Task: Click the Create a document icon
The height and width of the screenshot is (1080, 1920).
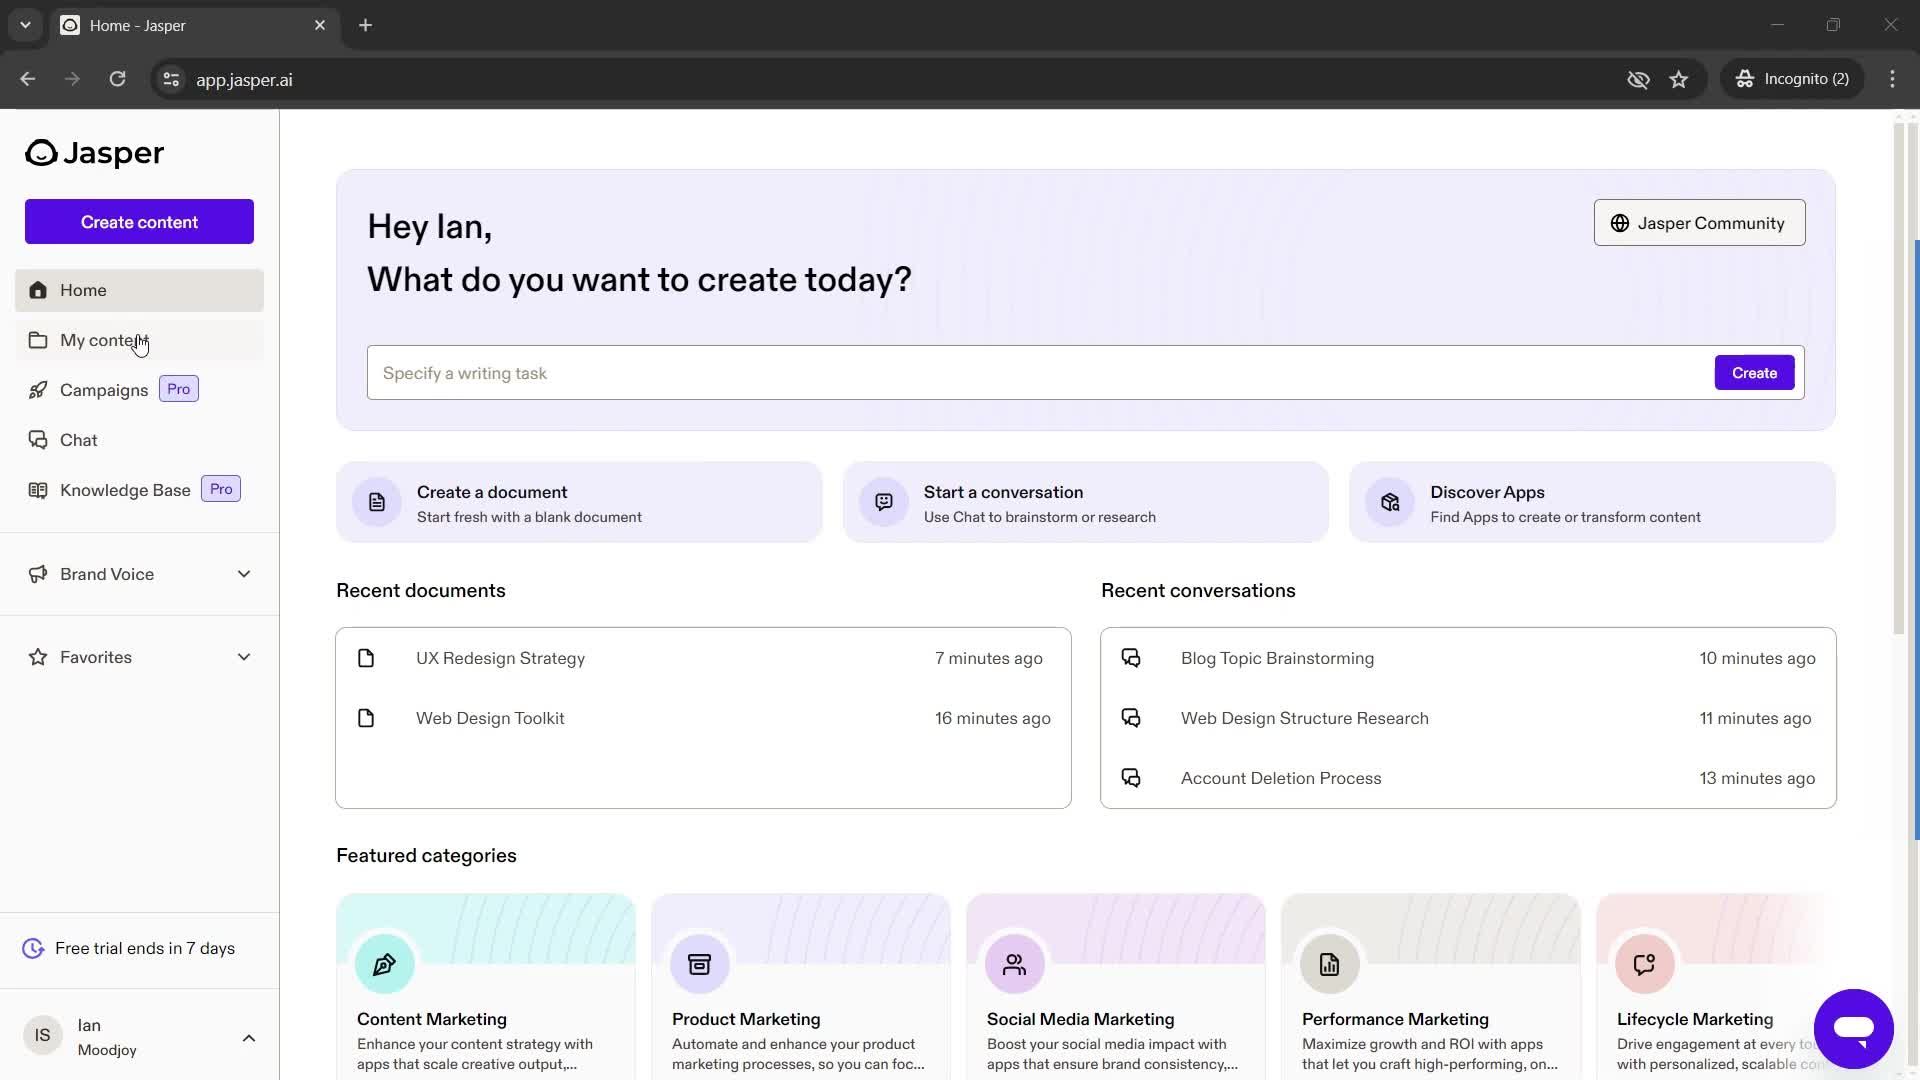Action: pos(376,501)
